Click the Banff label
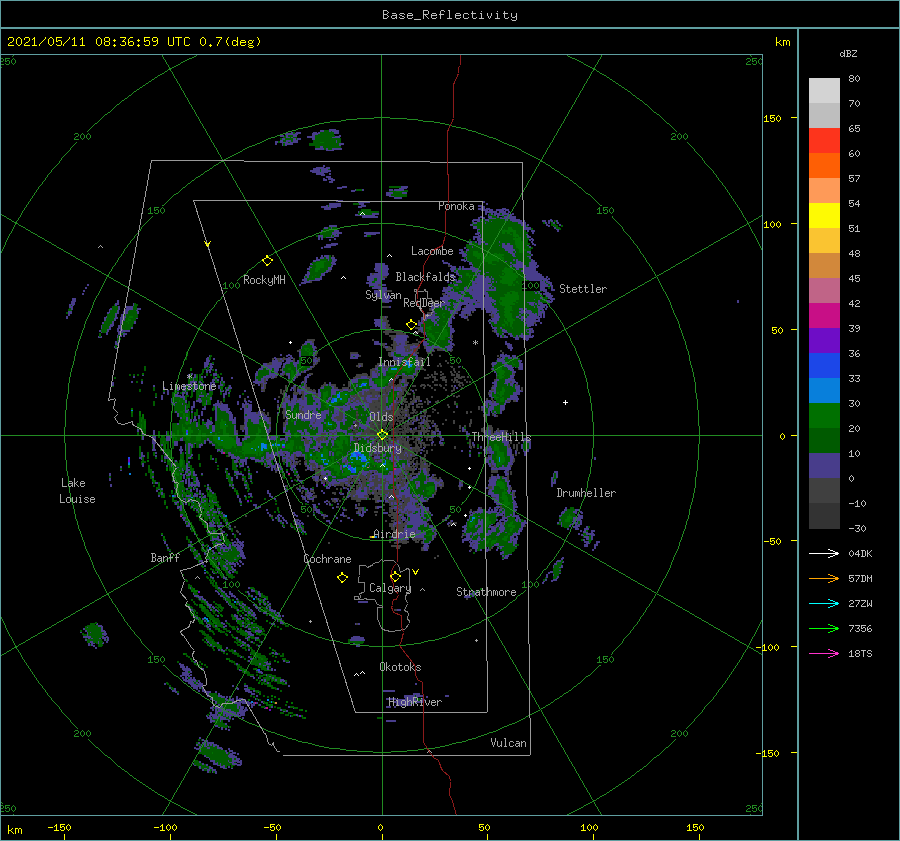900x841 pixels. pos(165,557)
